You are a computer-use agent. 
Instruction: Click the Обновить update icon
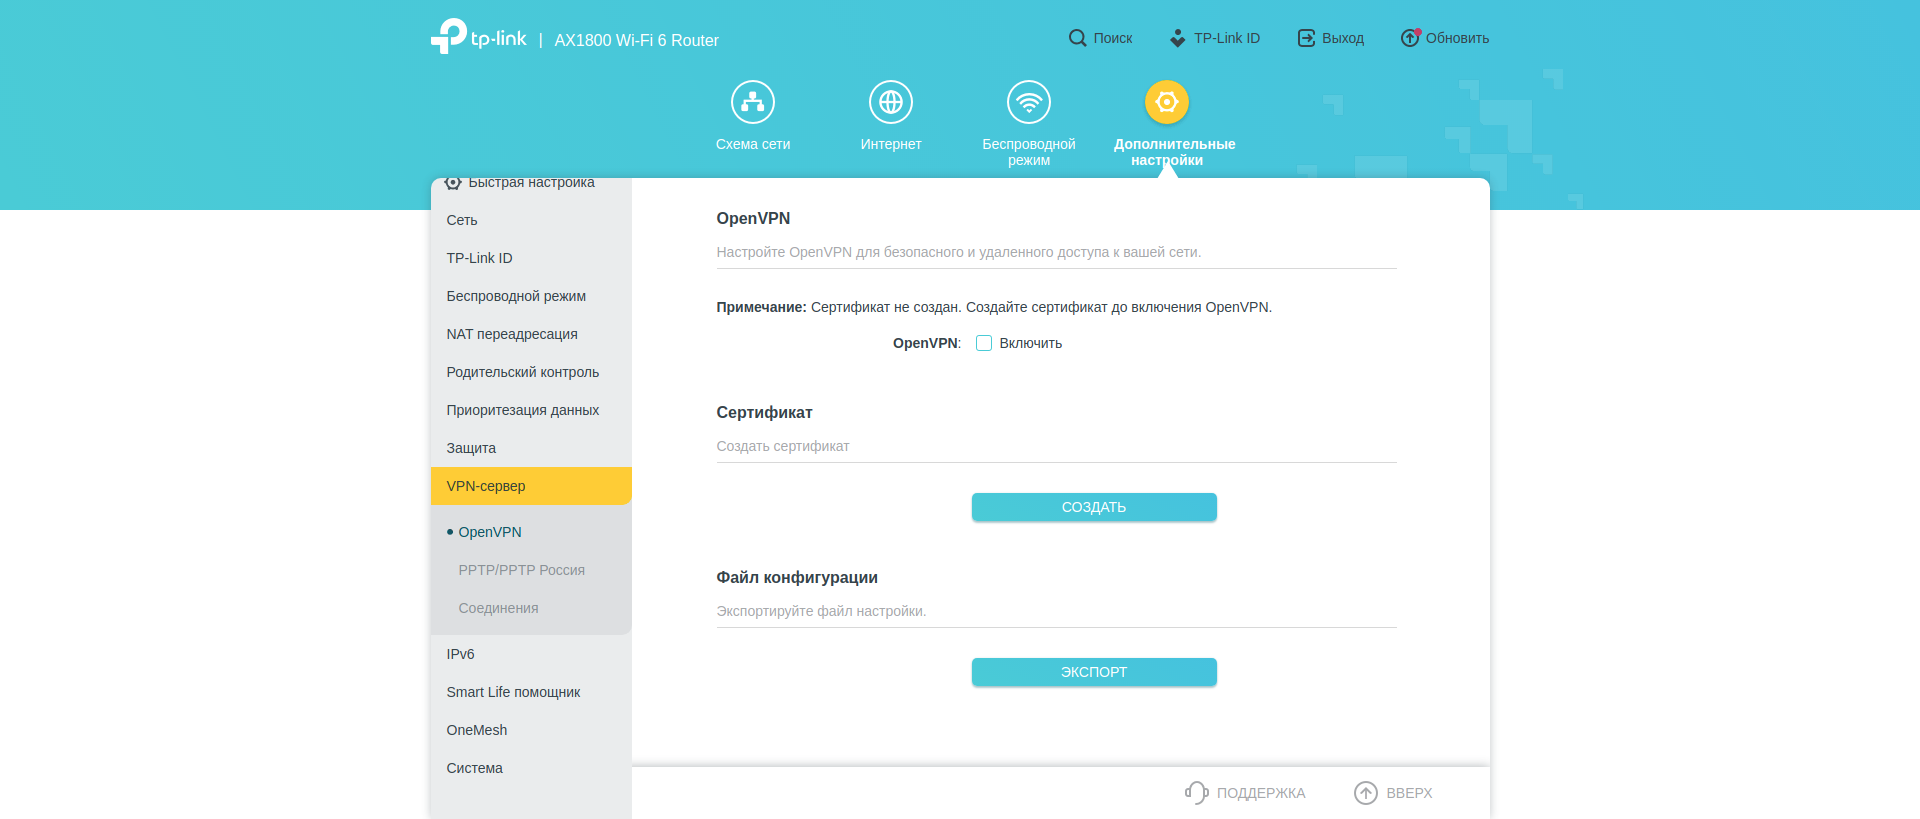(1409, 38)
